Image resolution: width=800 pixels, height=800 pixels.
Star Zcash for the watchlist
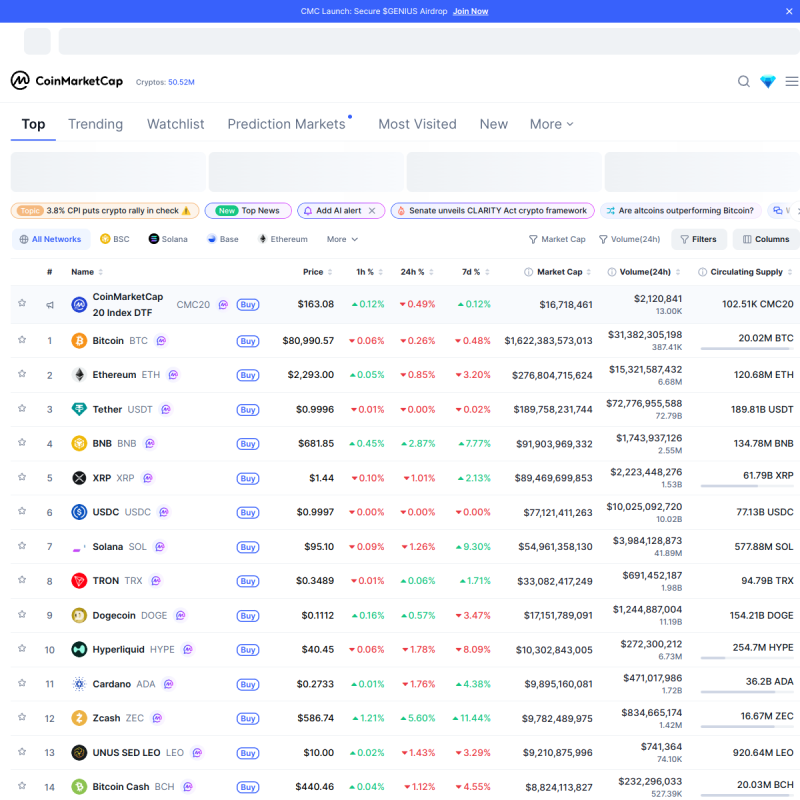pyautogui.click(x=22, y=717)
